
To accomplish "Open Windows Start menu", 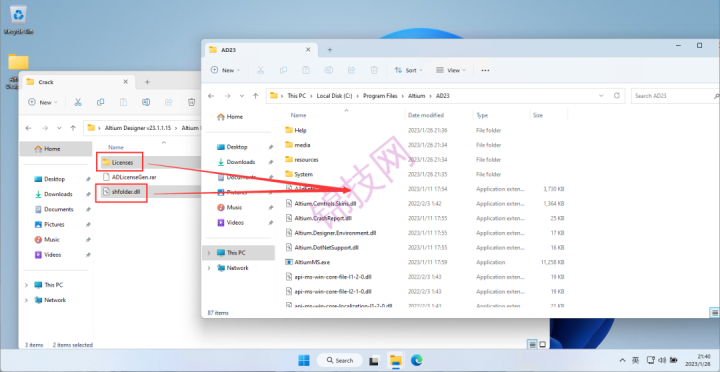I will (304, 361).
